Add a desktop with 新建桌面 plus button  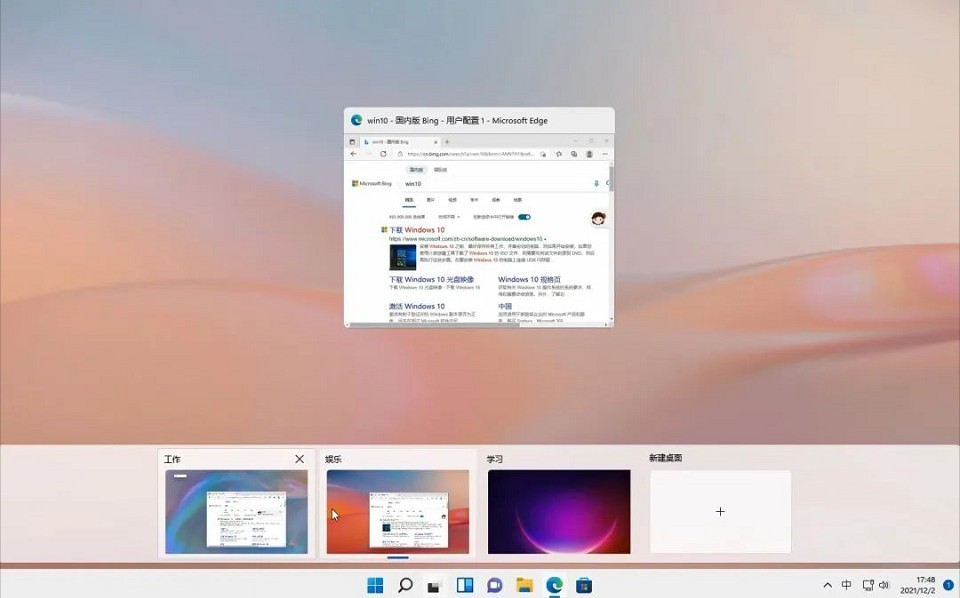720,512
